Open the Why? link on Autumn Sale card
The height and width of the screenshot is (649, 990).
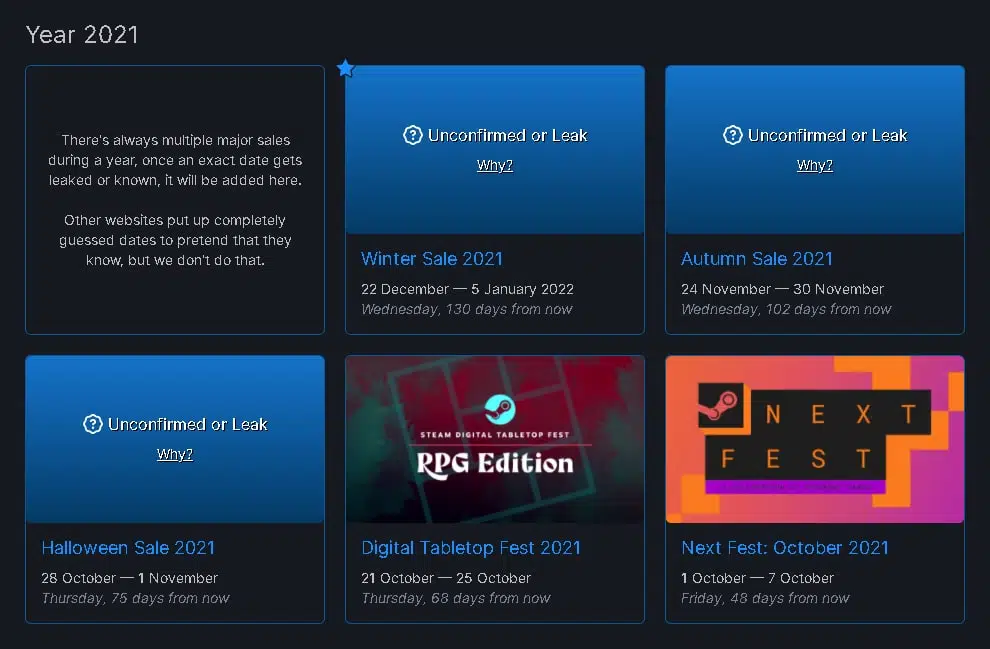(x=814, y=165)
